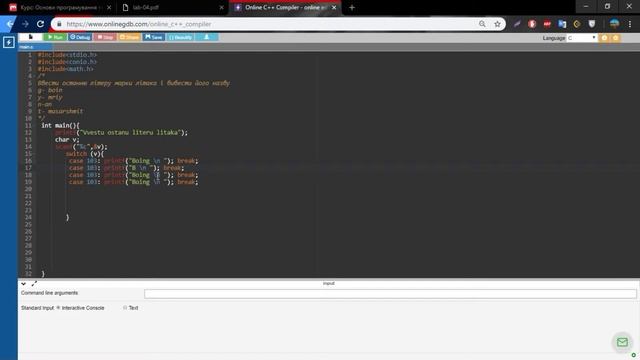Click the yellow diamond extension icon

coord(577,24)
